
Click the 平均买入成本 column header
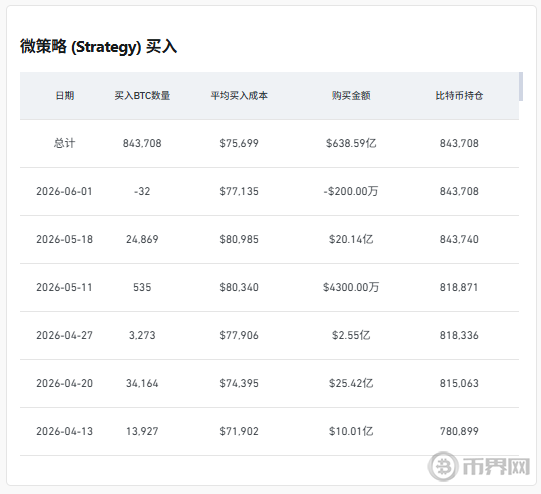point(239,96)
